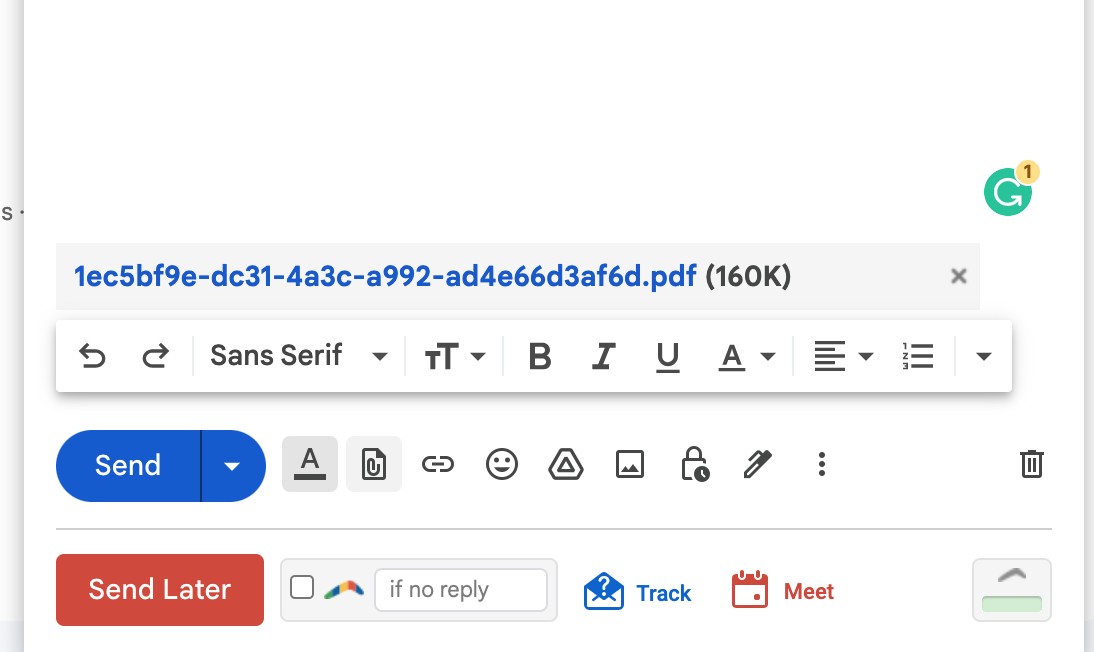Click the Send Later button
The width and height of the screenshot is (1094, 652).
tap(160, 590)
